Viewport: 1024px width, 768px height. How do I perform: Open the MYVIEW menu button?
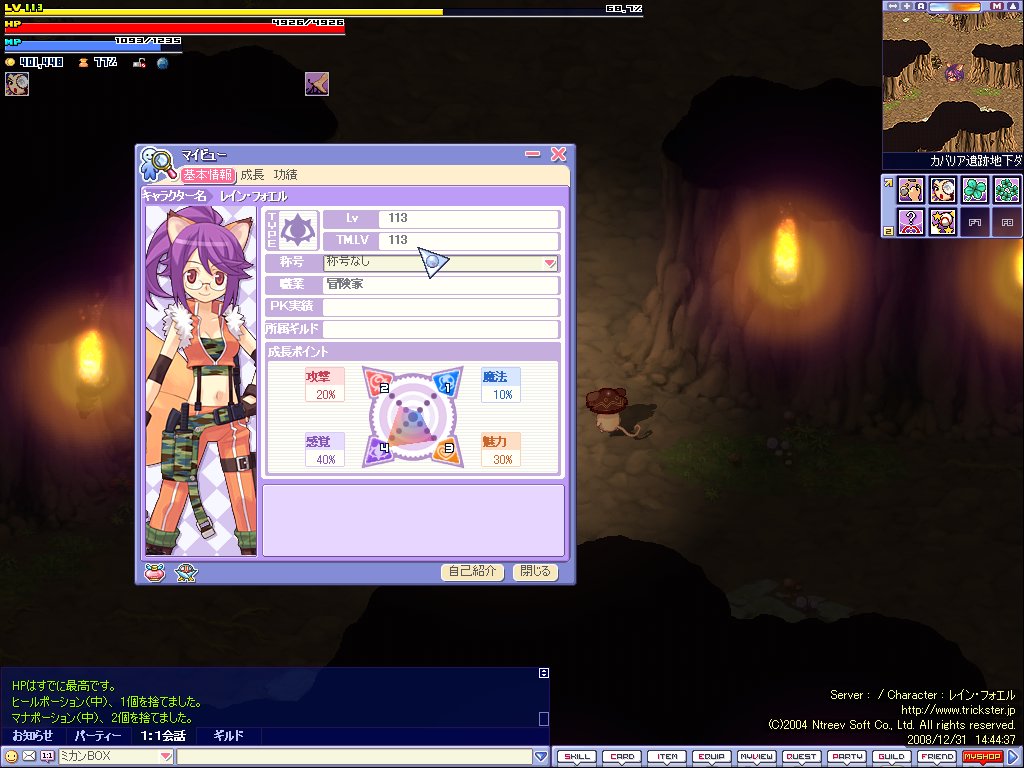coord(756,757)
